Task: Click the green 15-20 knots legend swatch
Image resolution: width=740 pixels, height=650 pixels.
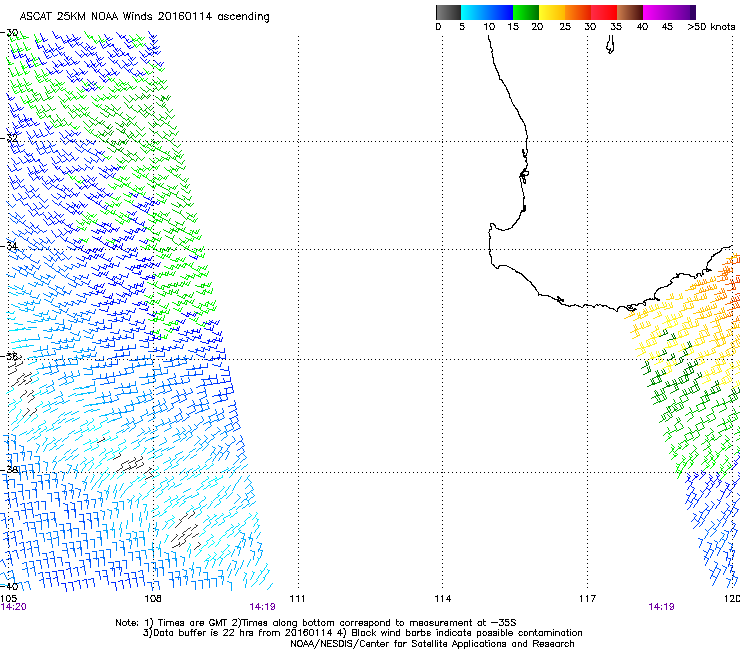Action: (526, 12)
